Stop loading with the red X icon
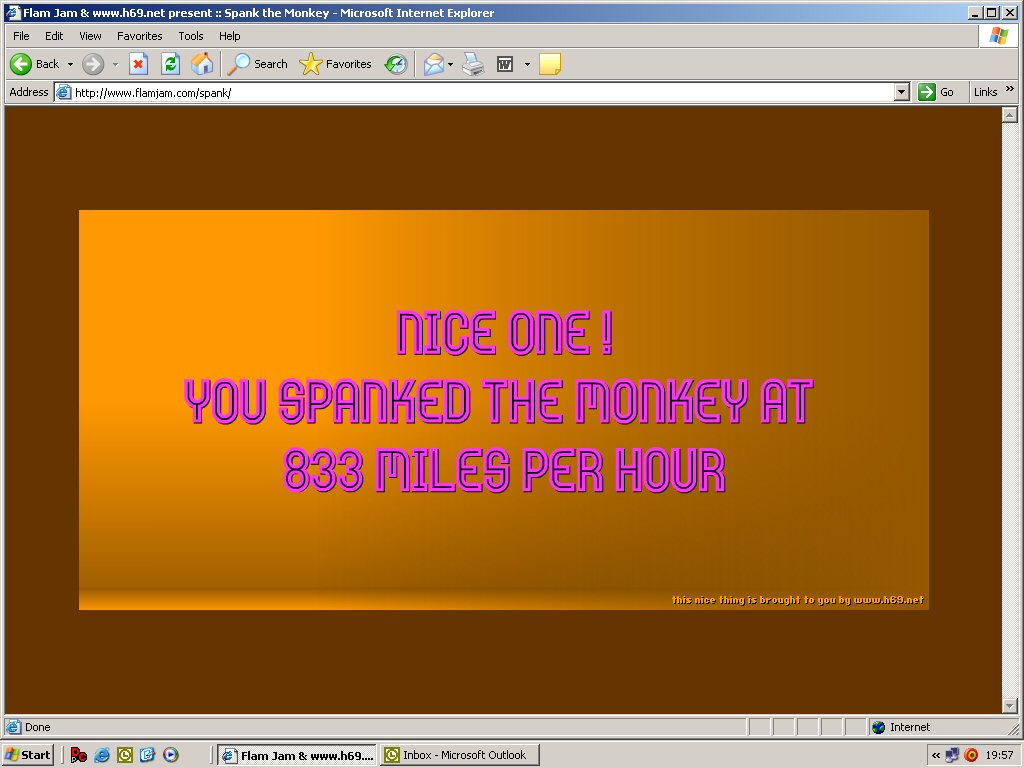 coord(138,64)
